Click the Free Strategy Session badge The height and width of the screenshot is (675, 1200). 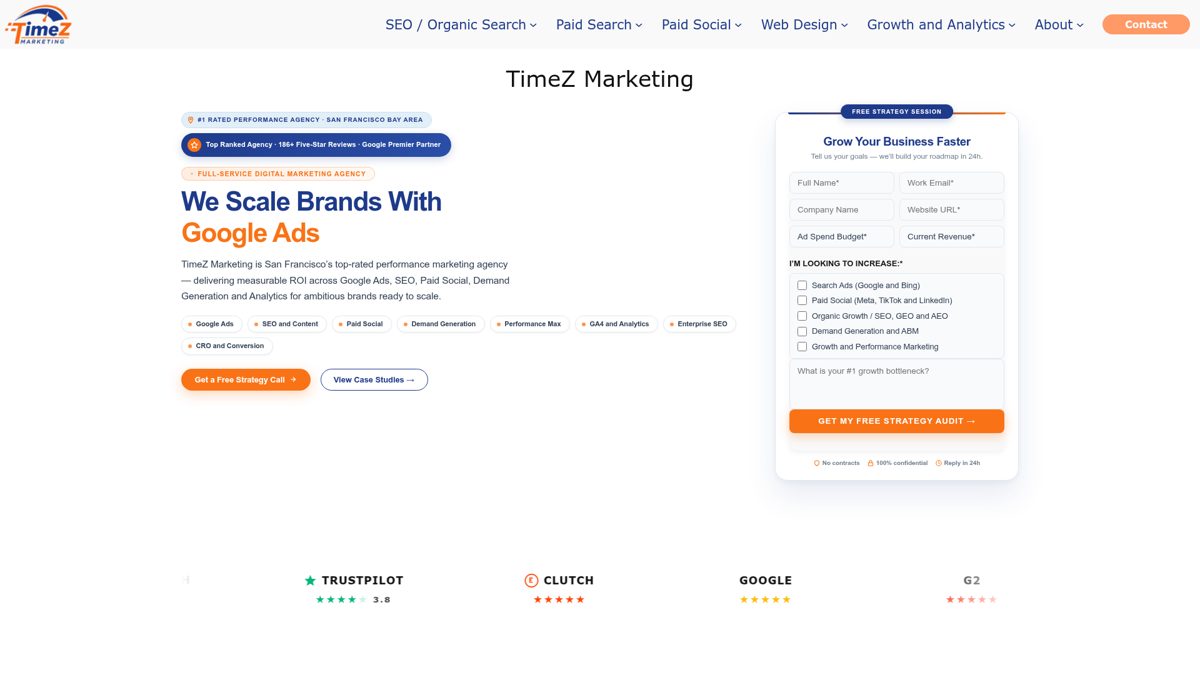(897, 112)
